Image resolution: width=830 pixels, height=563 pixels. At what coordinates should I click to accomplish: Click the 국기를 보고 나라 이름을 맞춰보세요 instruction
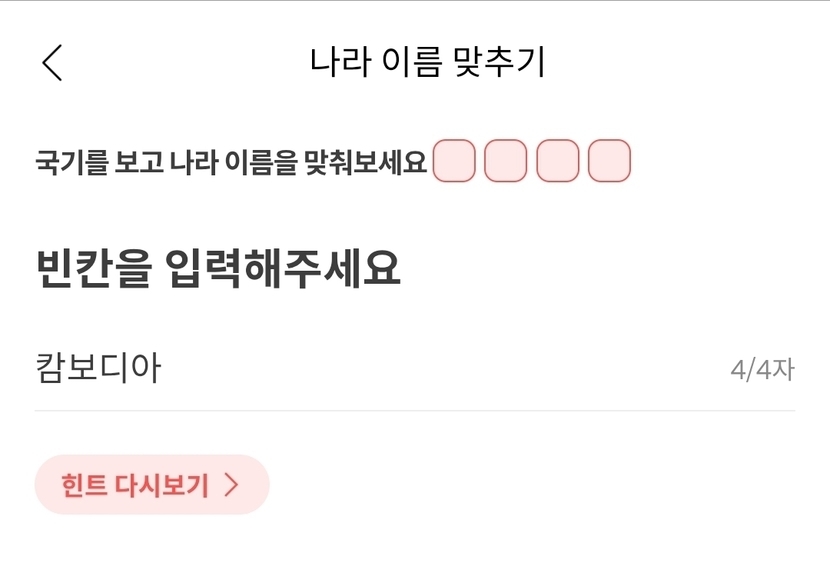231,161
